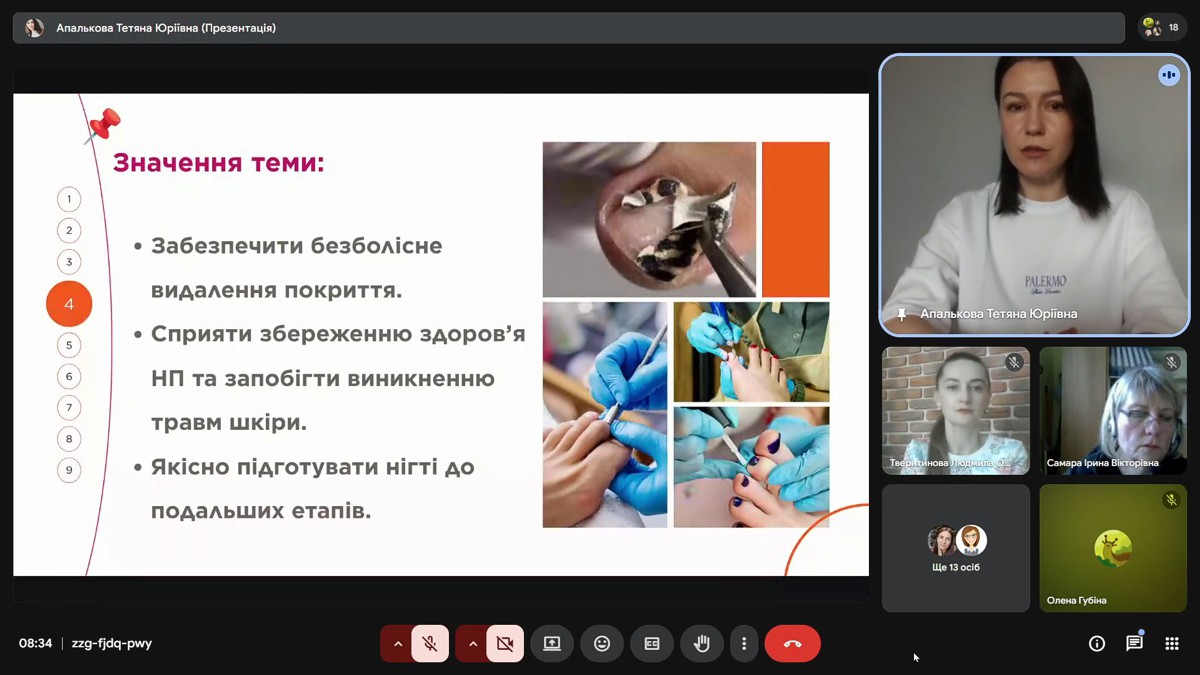Select slide number 5 in presentation
Viewport: 1200px width, 675px height.
(69, 345)
